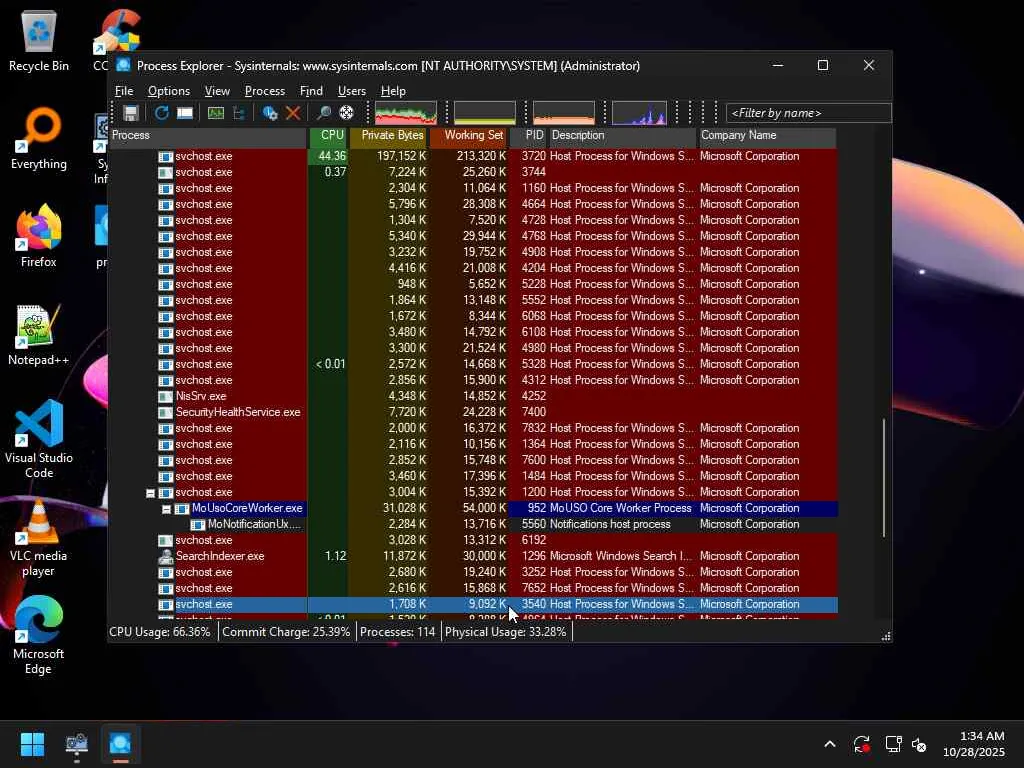The image size is (1024, 768).
Task: Sort by the Description column header
Action: pos(622,136)
